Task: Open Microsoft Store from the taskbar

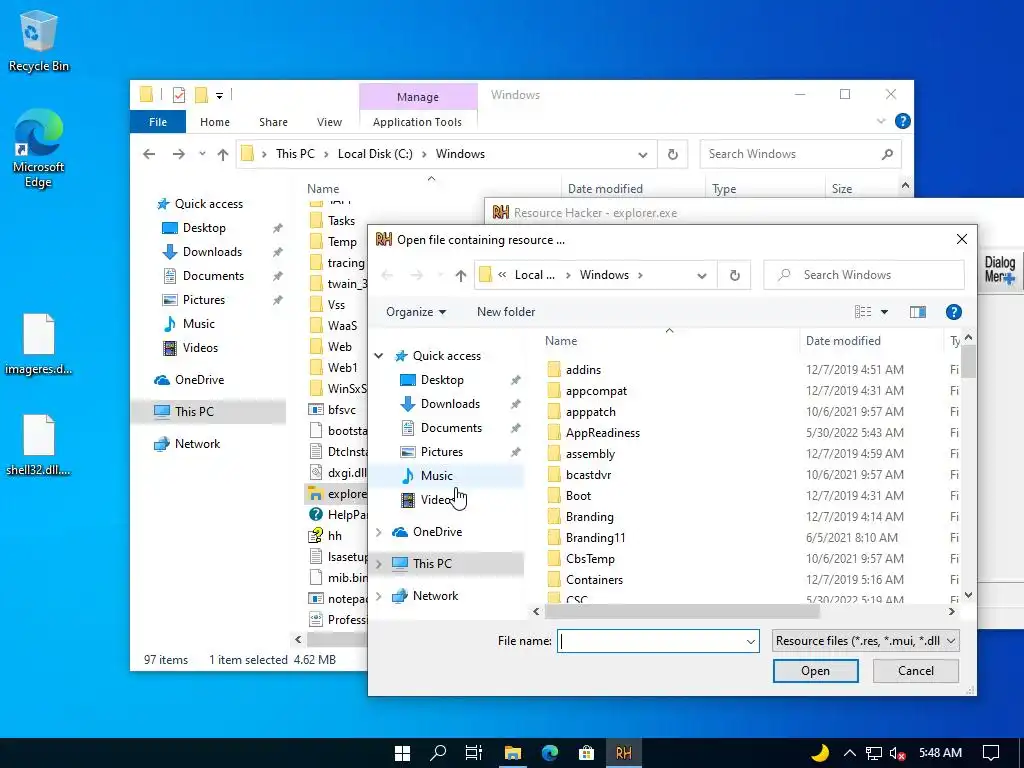Action: (586, 753)
